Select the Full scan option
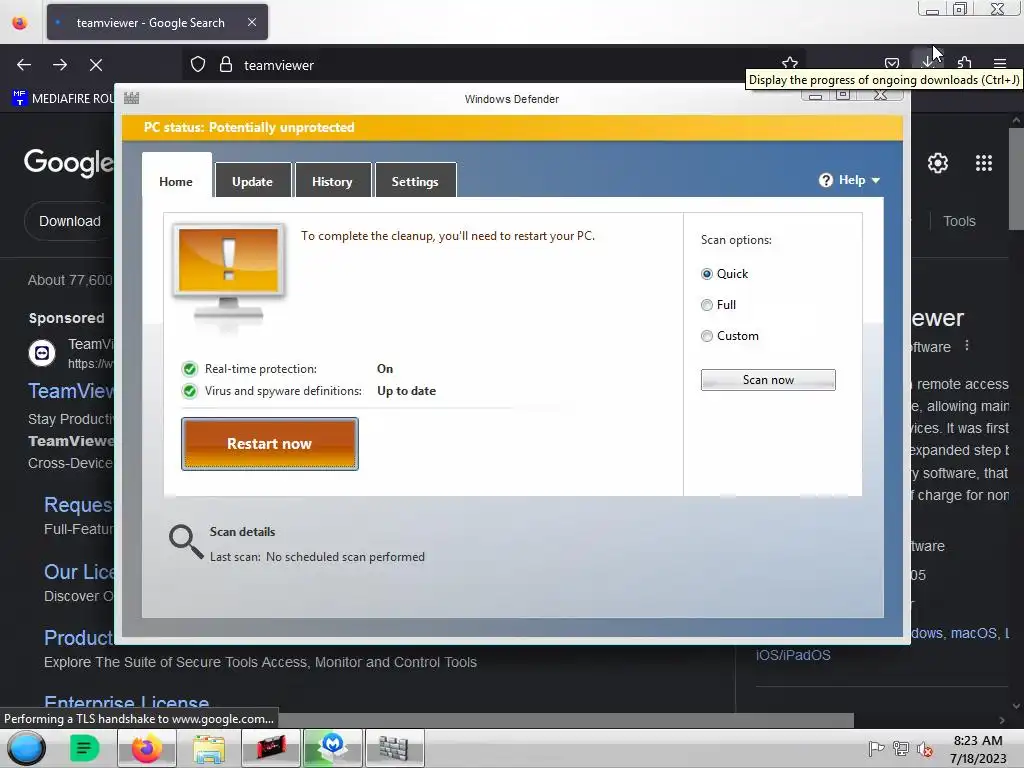The height and width of the screenshot is (768, 1024). pos(707,305)
